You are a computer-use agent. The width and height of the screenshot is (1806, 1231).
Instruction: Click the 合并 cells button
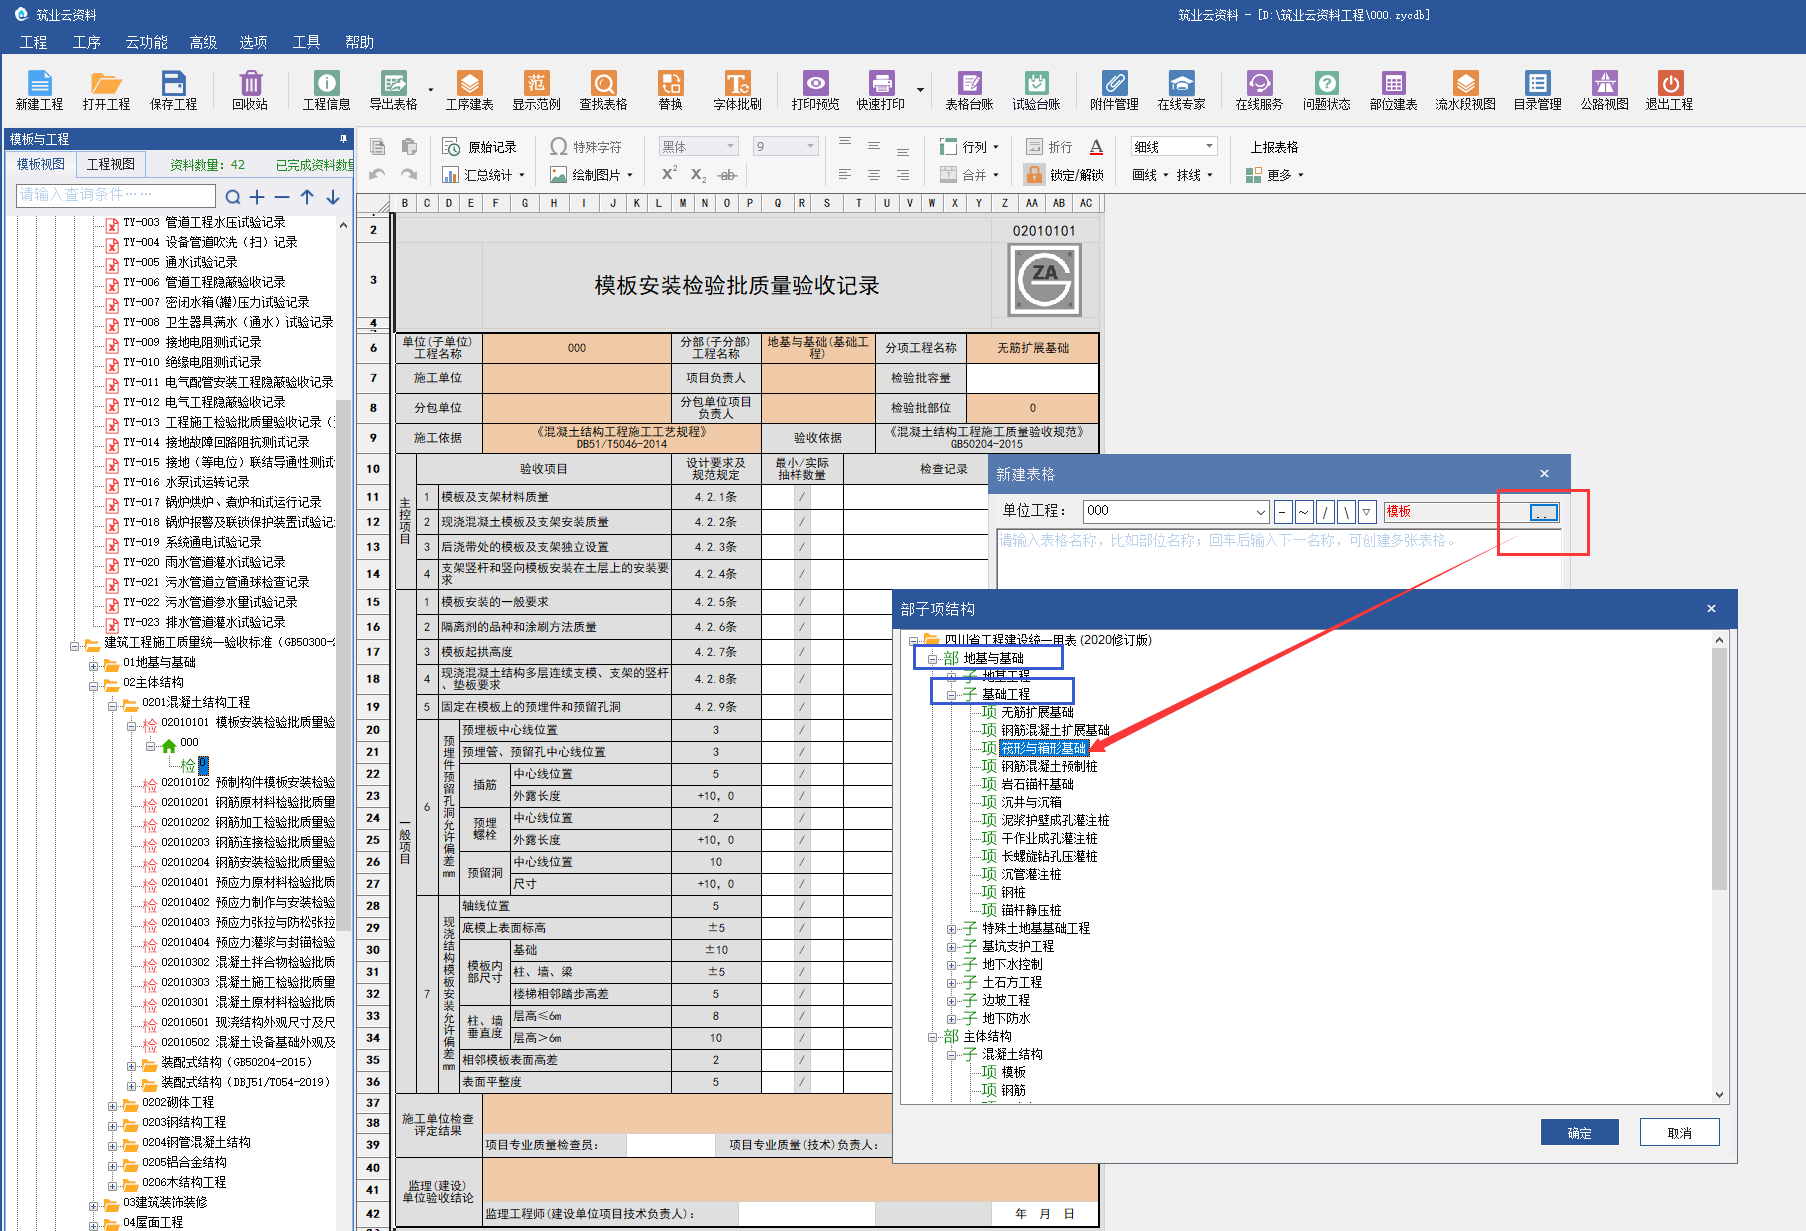pyautogui.click(x=968, y=175)
